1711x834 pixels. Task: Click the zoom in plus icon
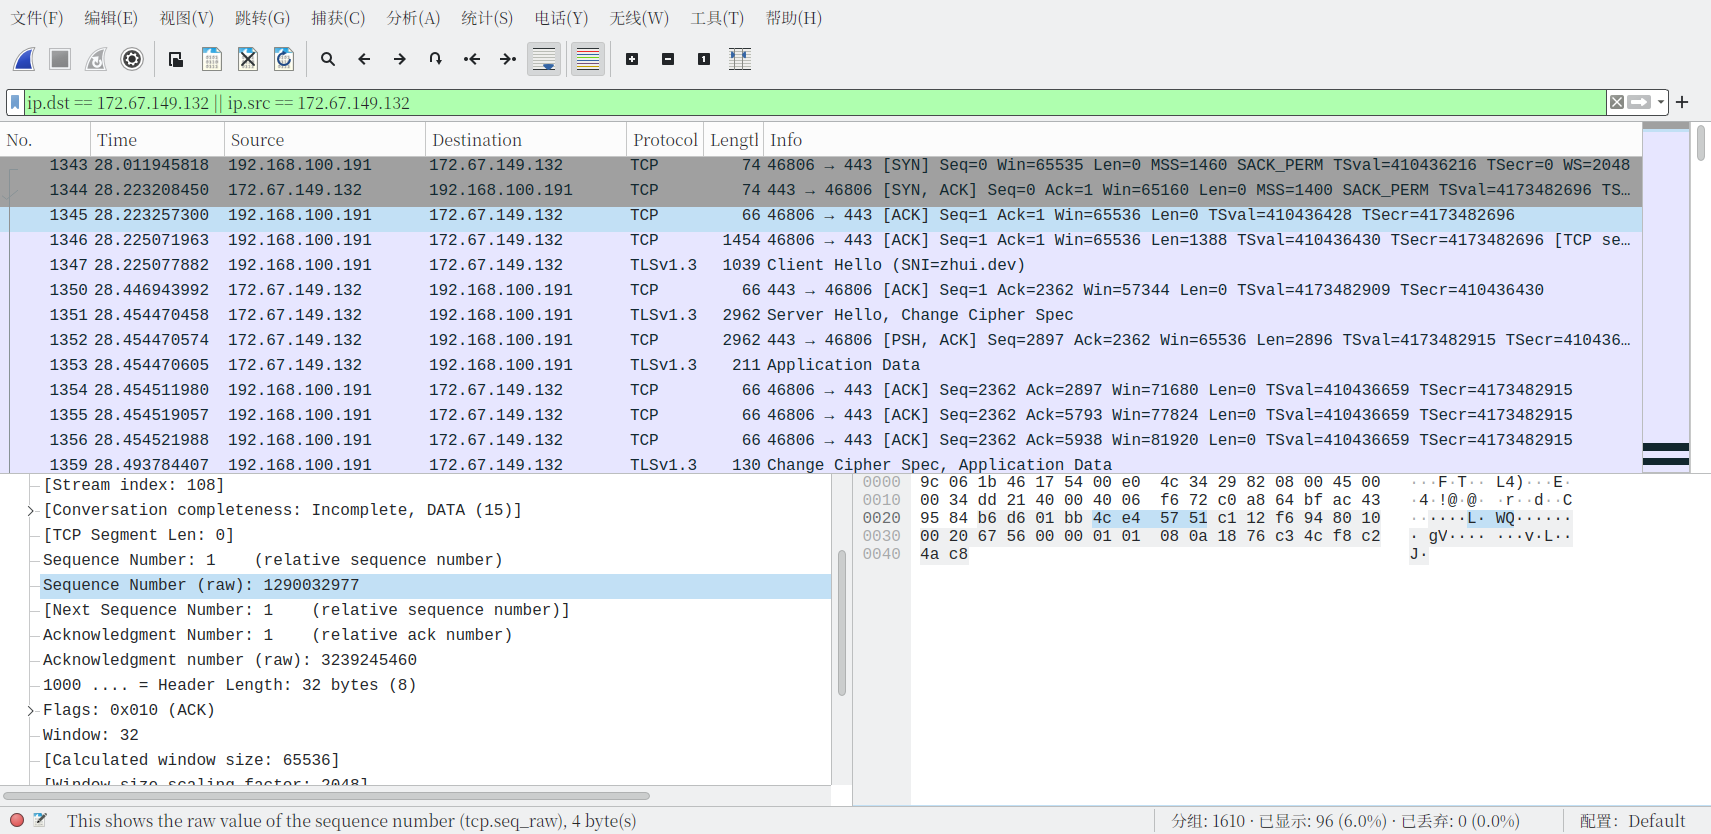pos(632,59)
